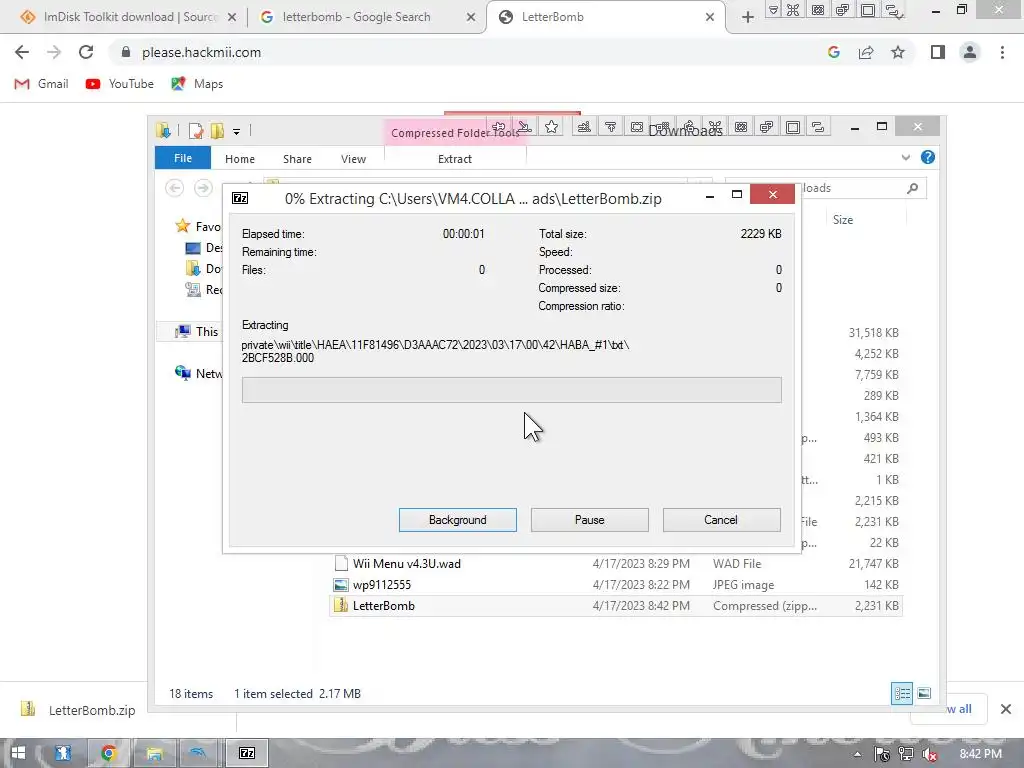1024x768 pixels.
Task: Click the Google icon in address bar
Action: [x=833, y=52]
